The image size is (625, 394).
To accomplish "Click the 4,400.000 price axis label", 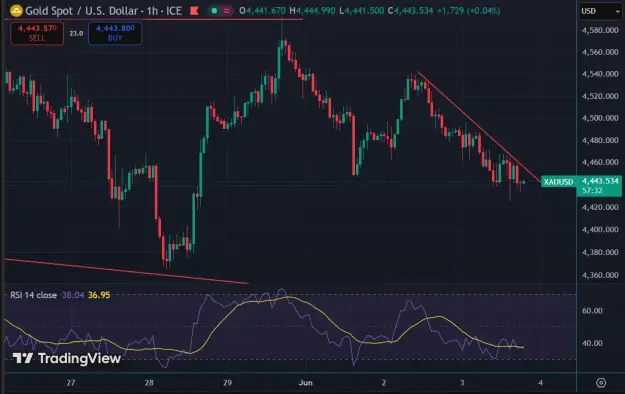I will 600,230.
